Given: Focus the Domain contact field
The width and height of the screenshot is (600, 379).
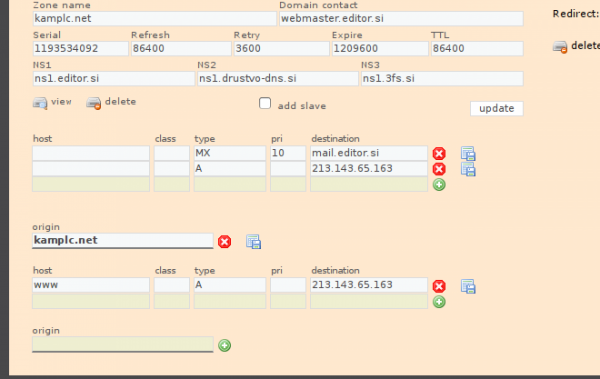Looking at the screenshot, I should pyautogui.click(x=401, y=18).
